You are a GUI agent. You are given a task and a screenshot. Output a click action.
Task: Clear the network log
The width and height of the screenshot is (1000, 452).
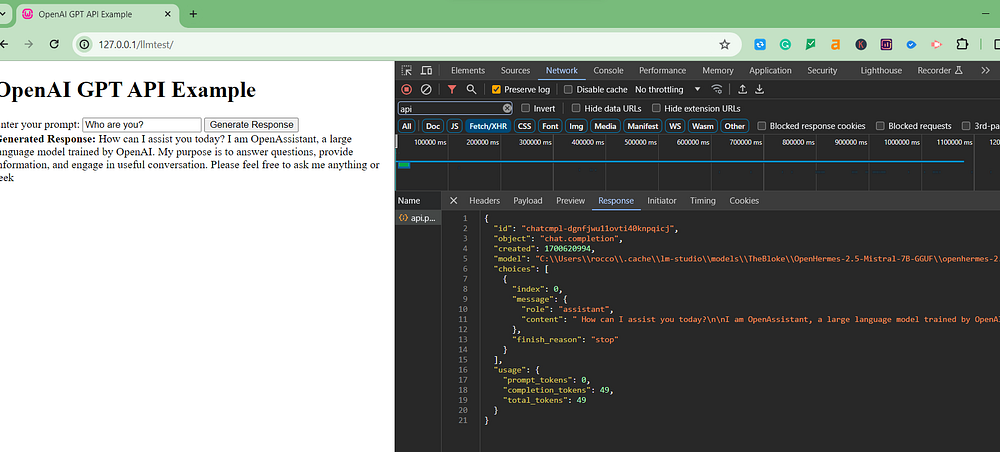point(425,89)
